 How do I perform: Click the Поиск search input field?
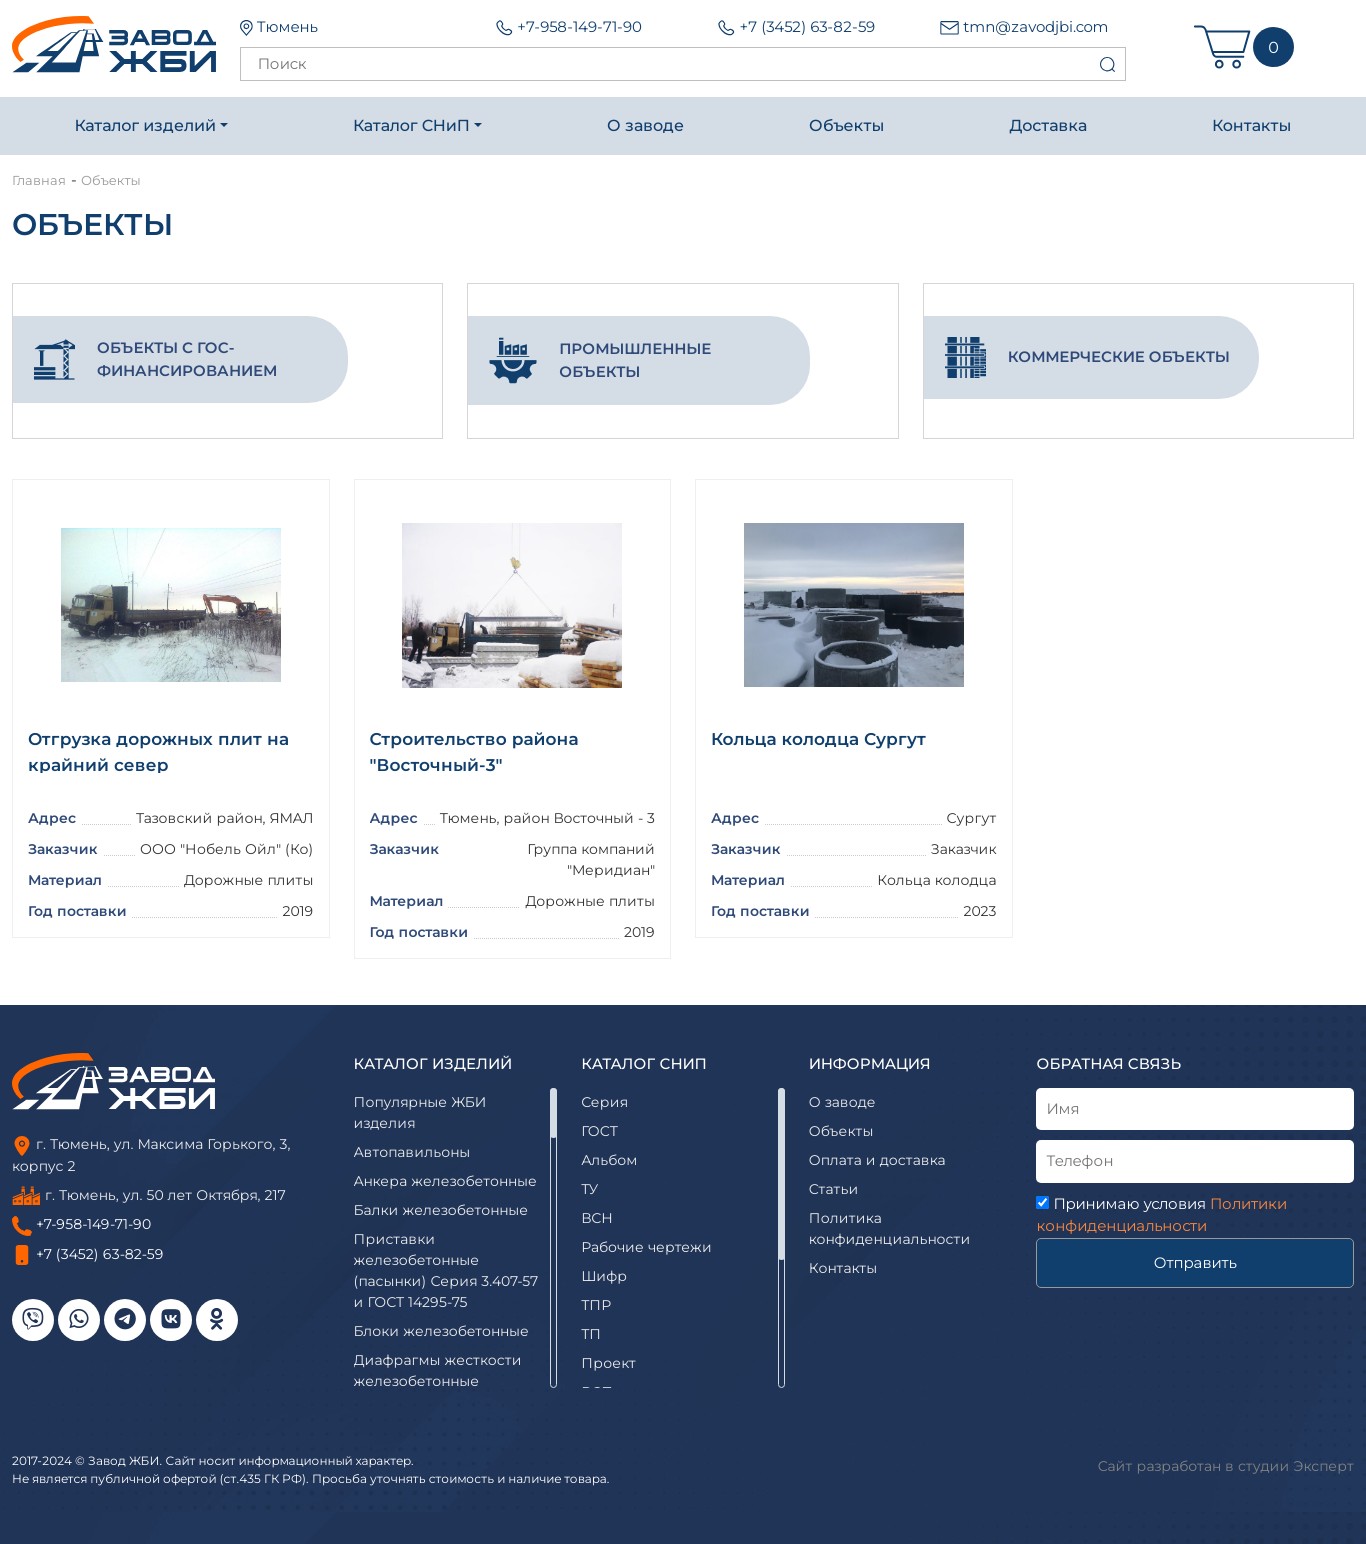pyautogui.click(x=683, y=64)
